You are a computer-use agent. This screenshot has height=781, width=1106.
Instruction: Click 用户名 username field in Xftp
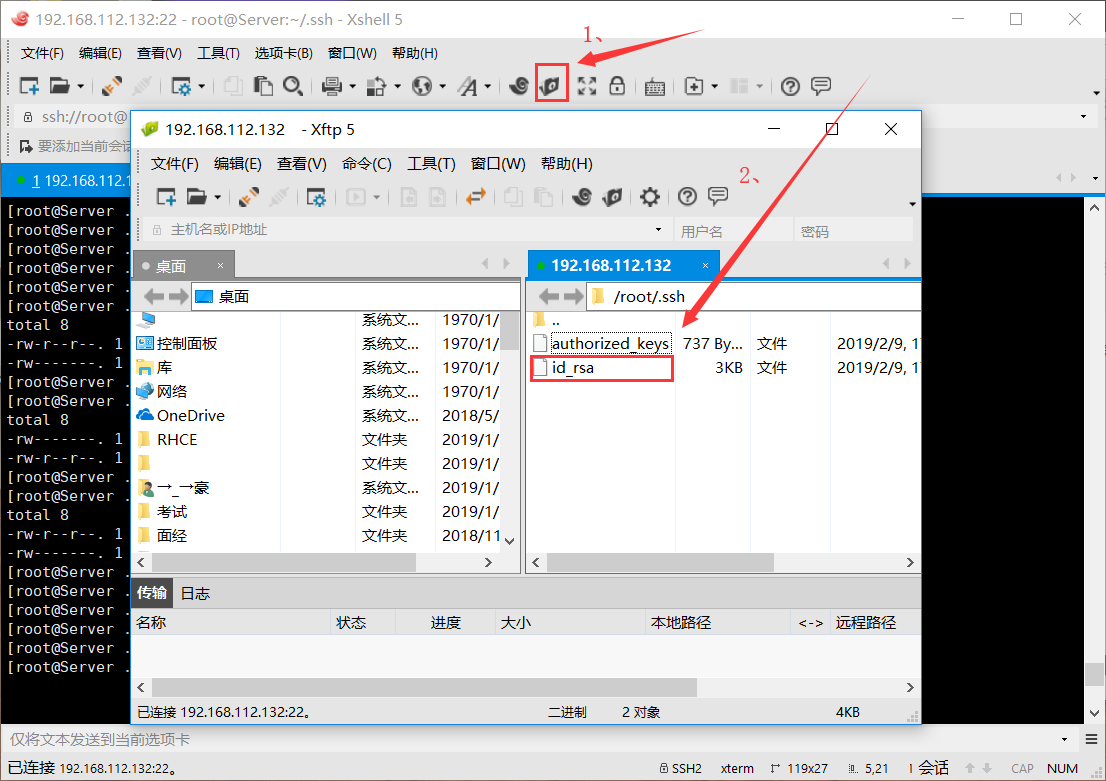[x=734, y=231]
